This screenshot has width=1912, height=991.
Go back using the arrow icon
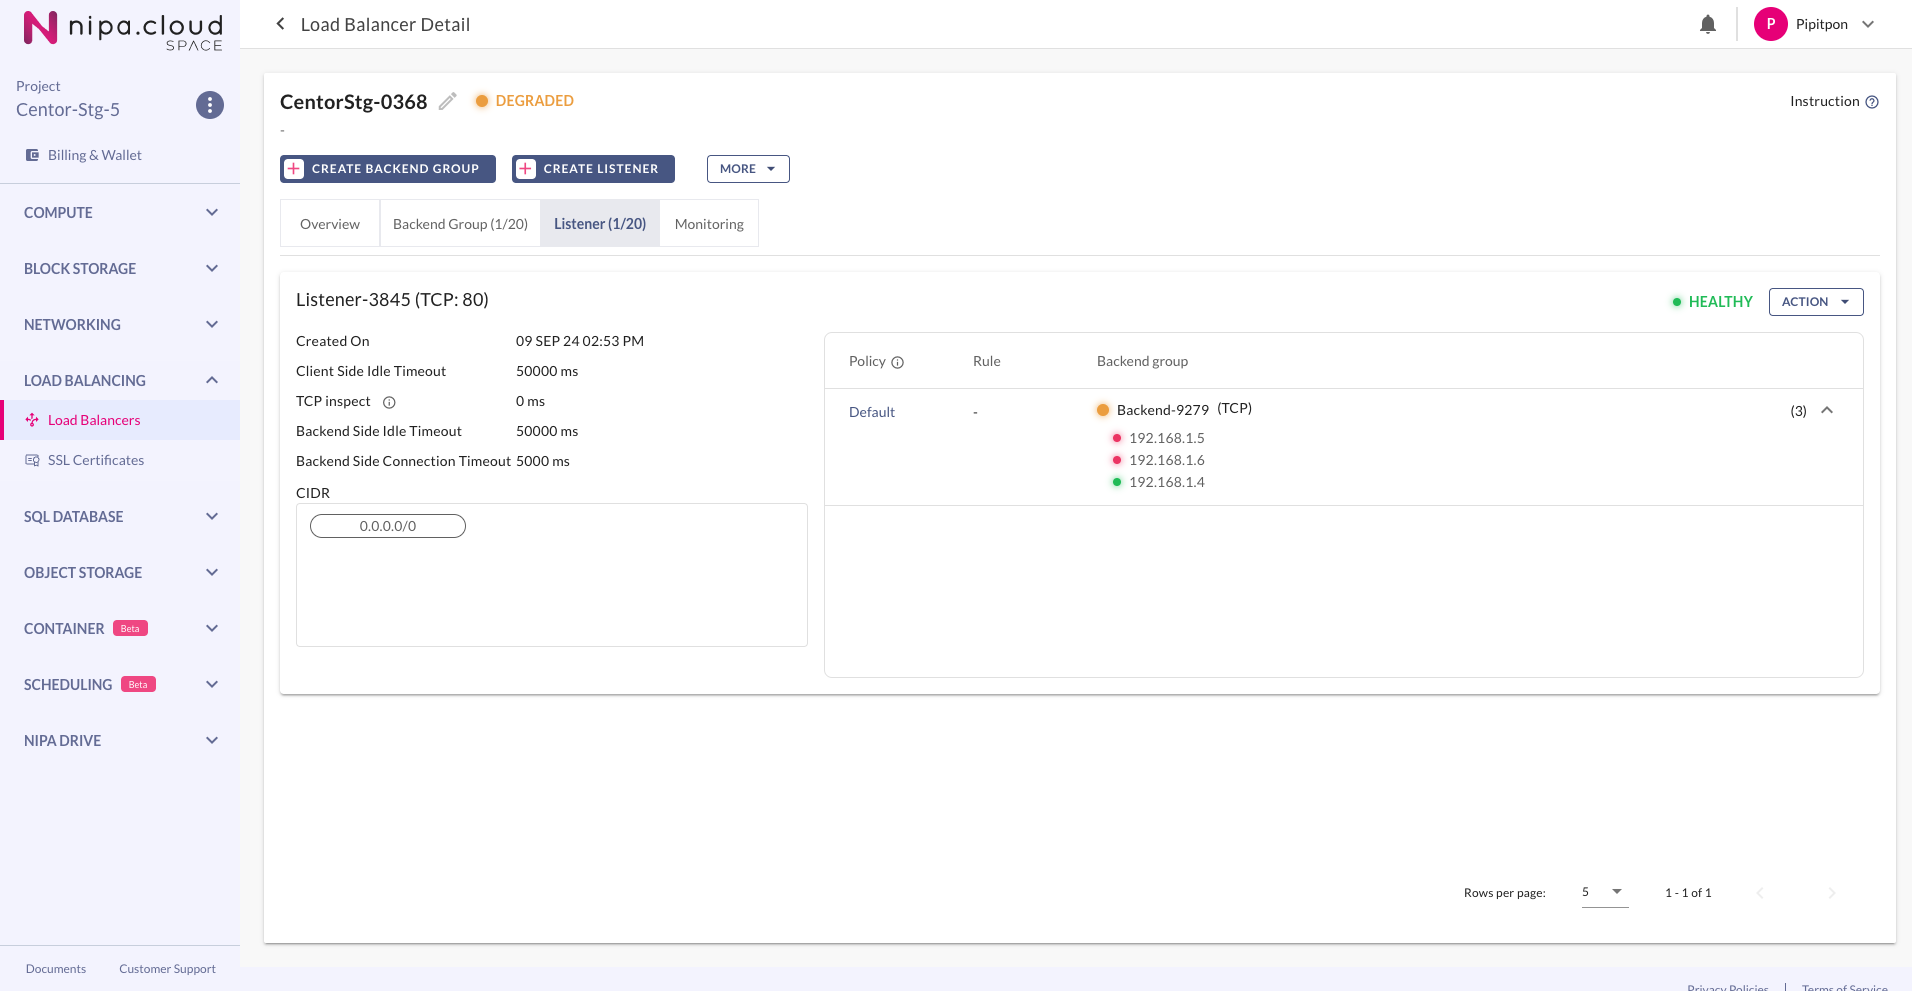pos(281,24)
